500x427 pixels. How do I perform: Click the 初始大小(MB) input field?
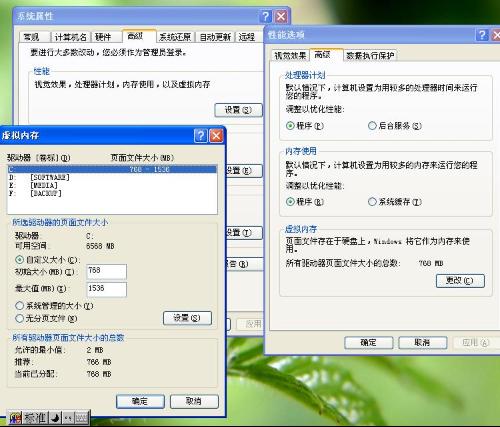tap(107, 272)
